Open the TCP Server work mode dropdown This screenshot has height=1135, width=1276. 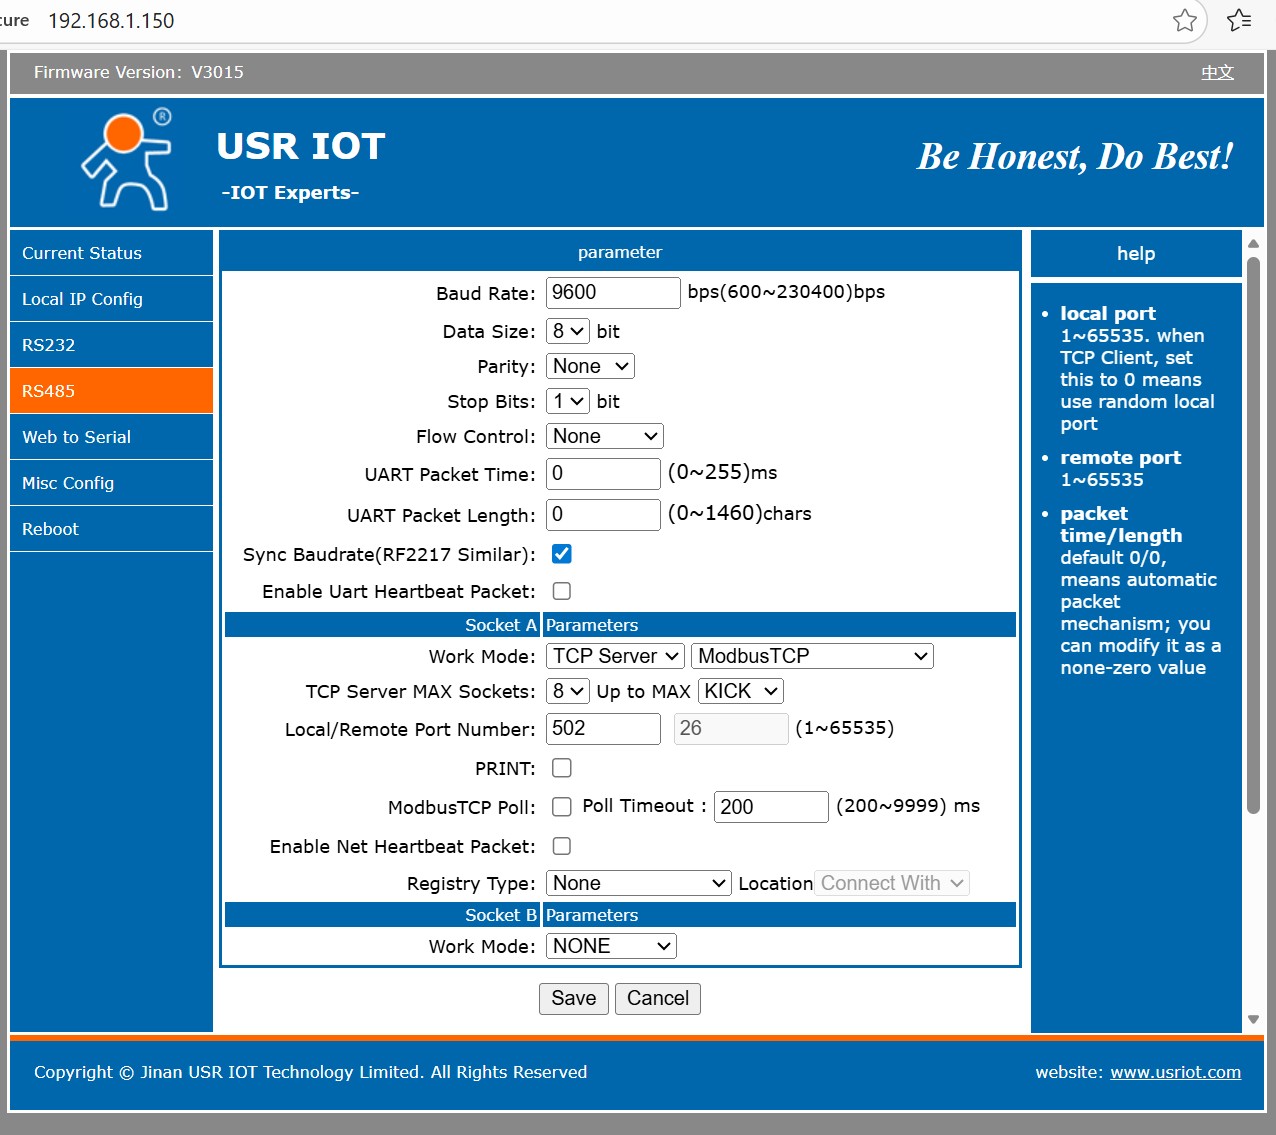click(615, 656)
